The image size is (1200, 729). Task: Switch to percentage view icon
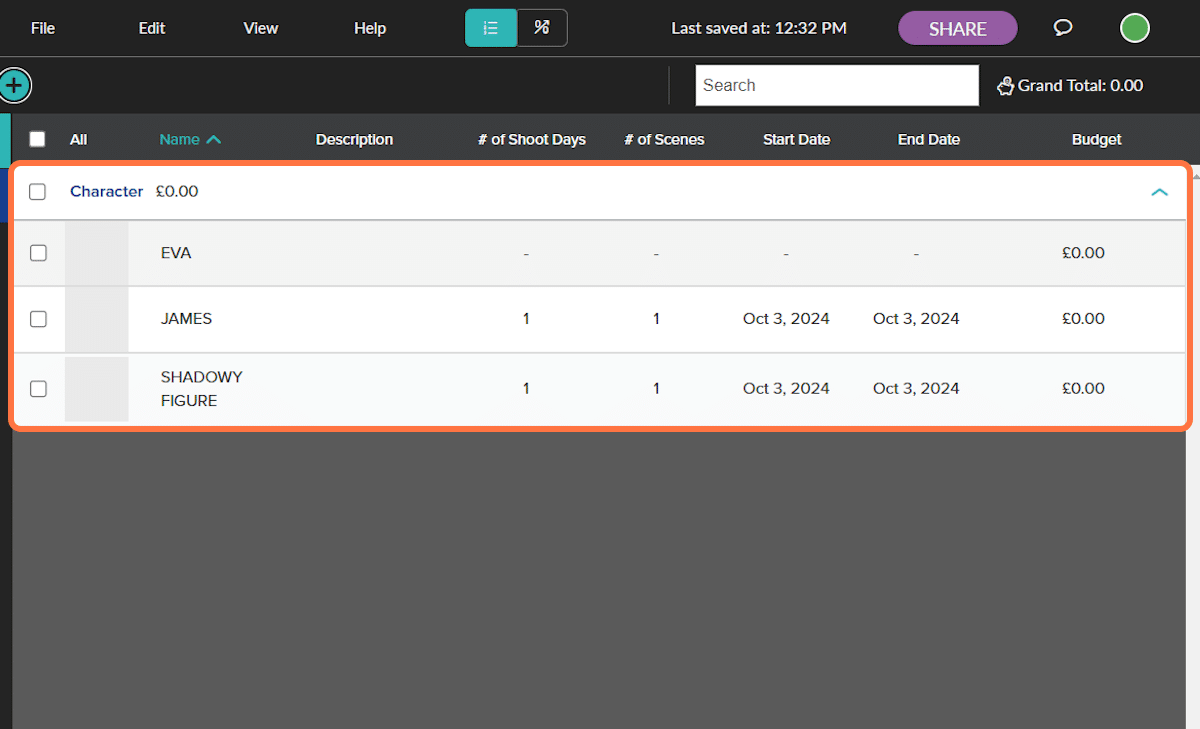[x=542, y=28]
